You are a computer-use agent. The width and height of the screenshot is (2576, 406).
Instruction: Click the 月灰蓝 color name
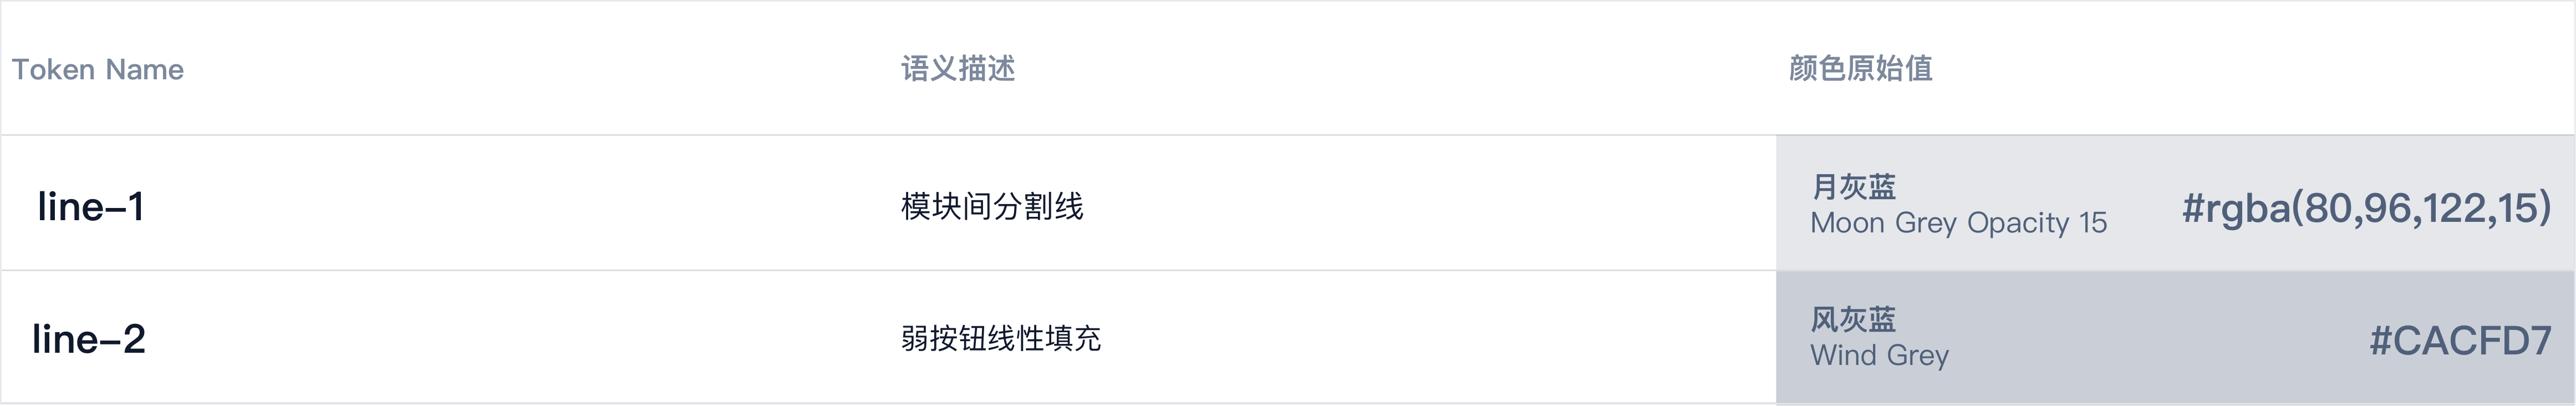tap(1853, 187)
